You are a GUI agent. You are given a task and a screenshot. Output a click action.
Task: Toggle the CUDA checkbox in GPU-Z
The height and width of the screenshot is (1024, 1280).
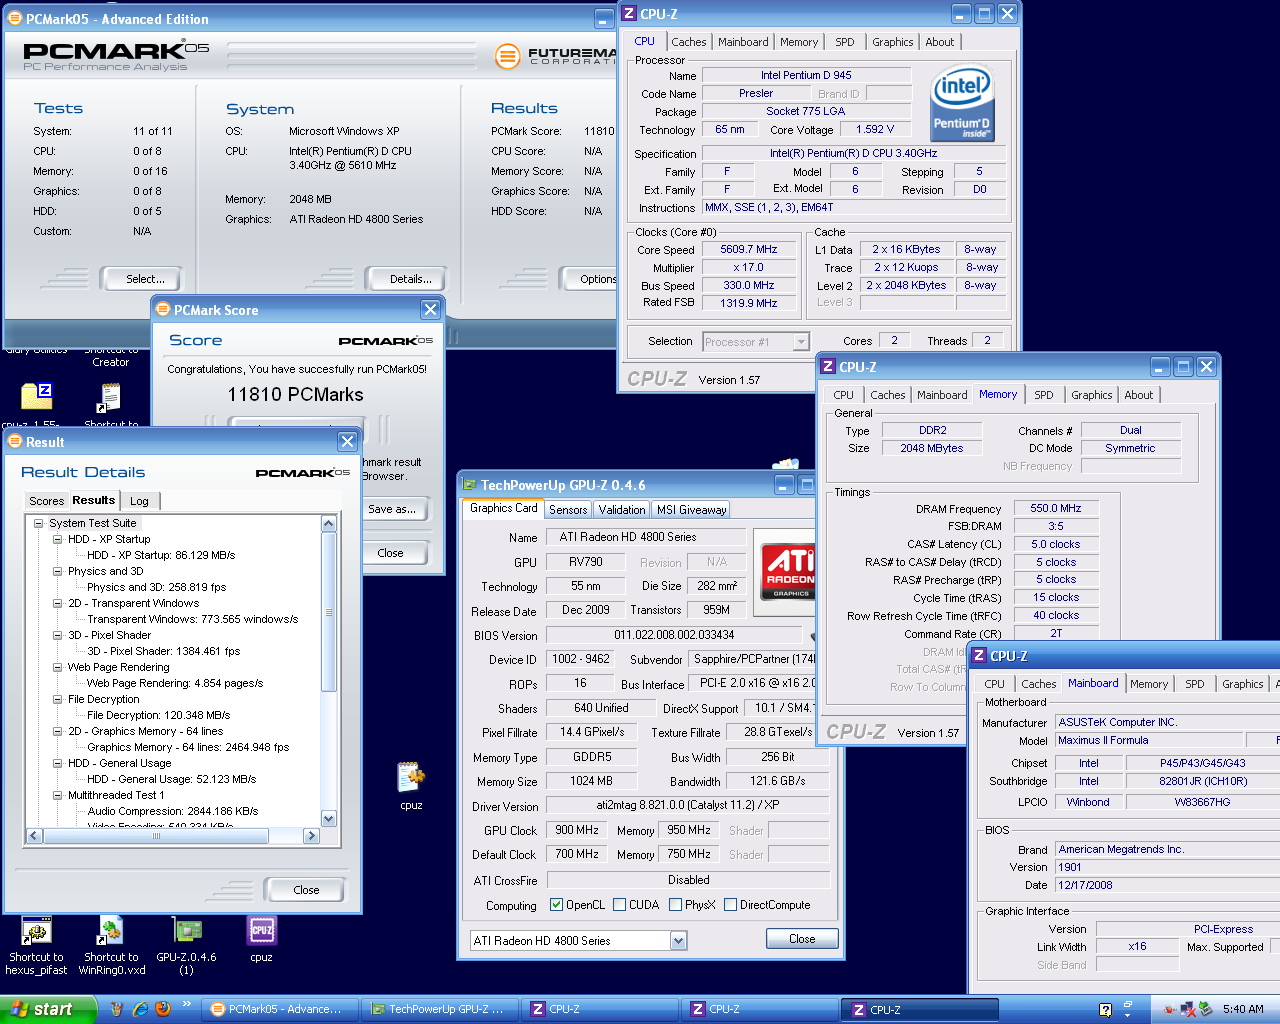click(620, 905)
